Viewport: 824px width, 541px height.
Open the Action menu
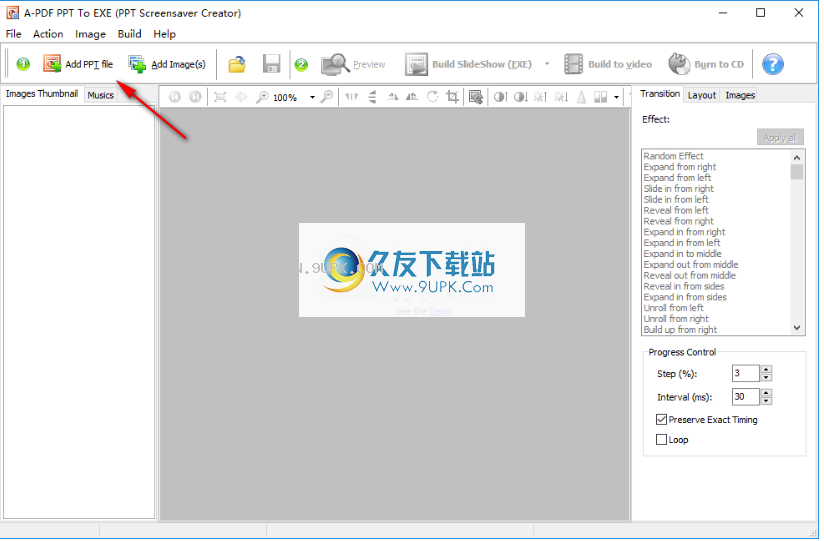tap(48, 34)
